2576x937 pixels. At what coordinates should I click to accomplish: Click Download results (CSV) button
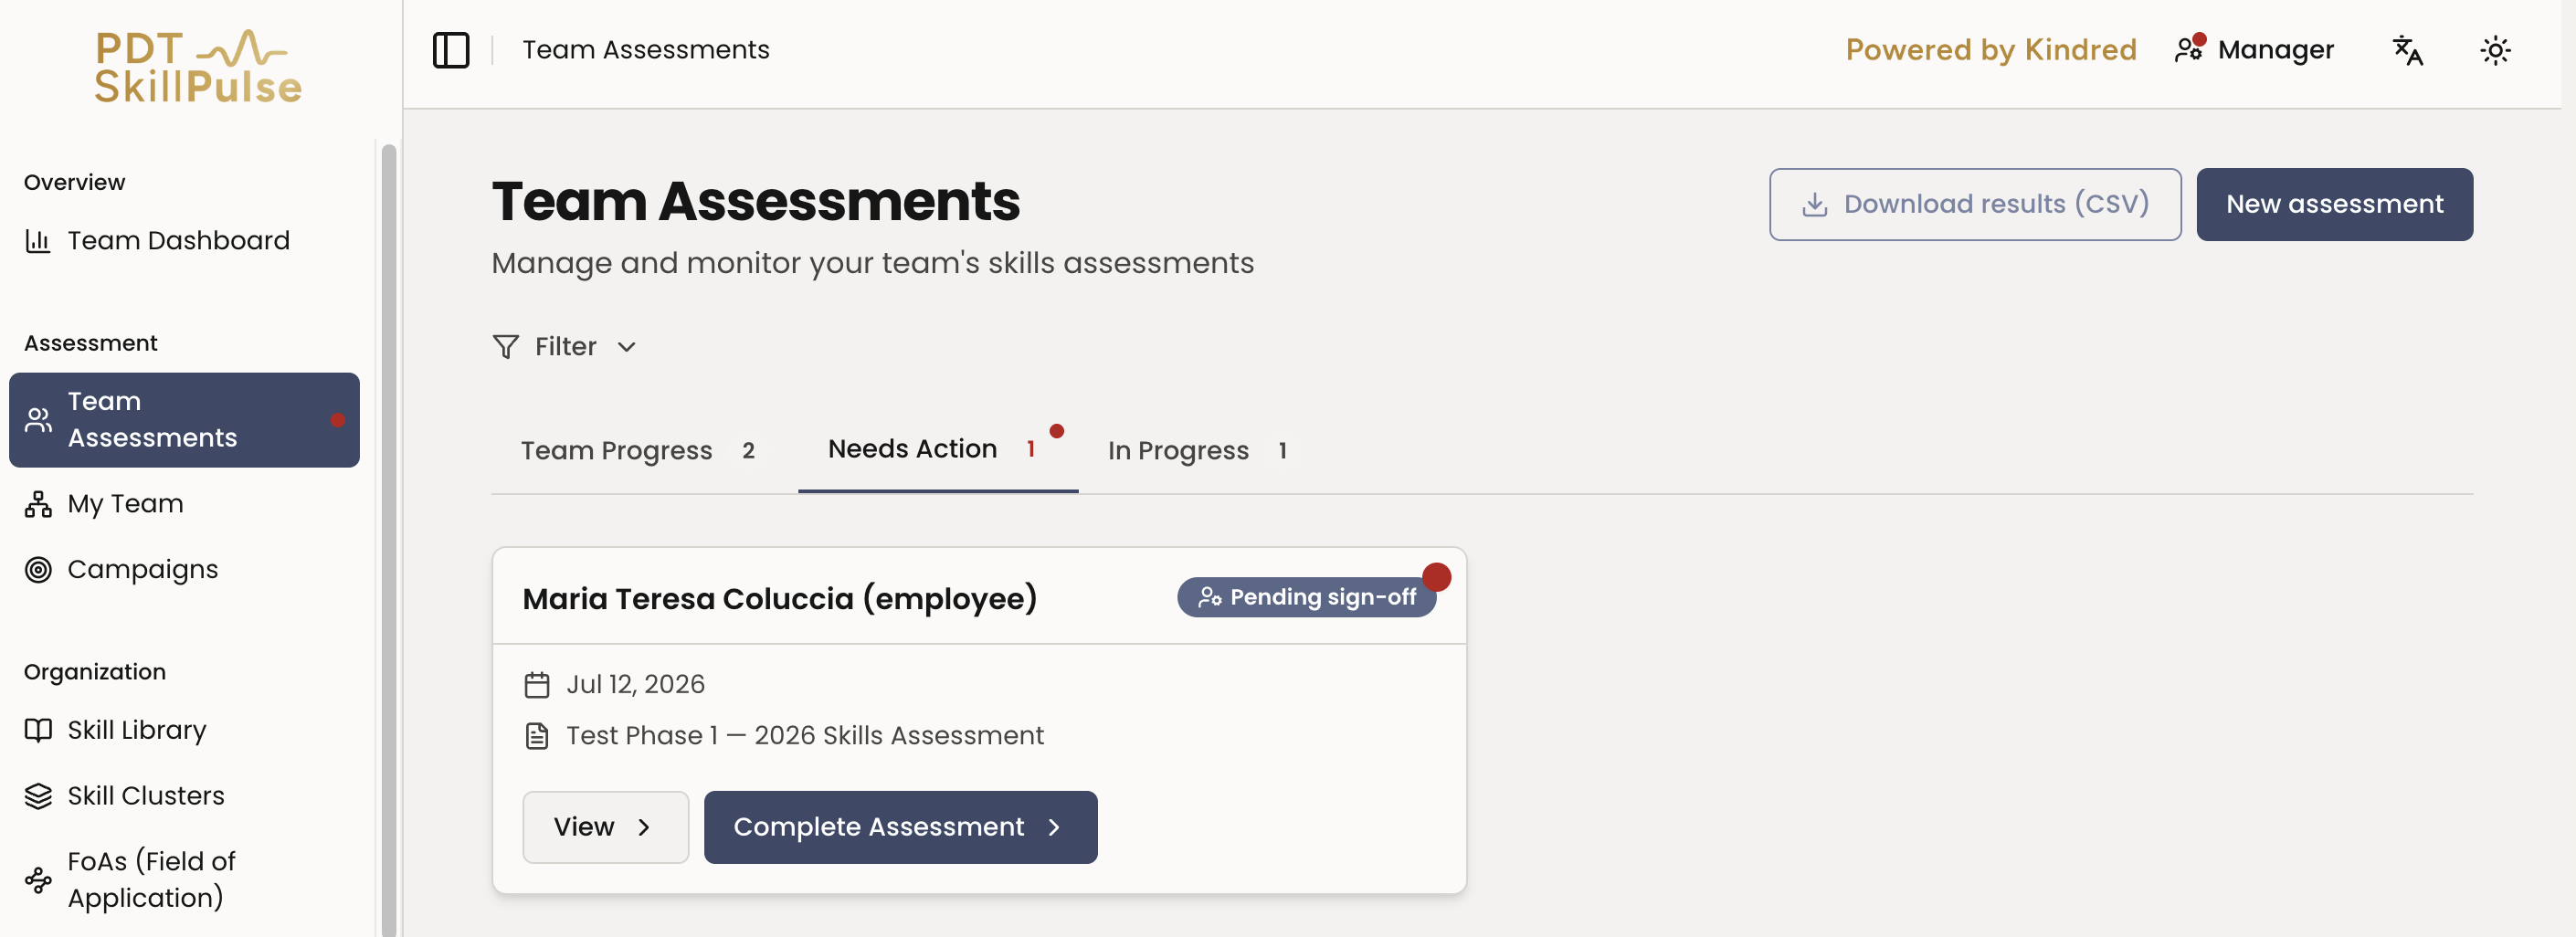(1975, 205)
